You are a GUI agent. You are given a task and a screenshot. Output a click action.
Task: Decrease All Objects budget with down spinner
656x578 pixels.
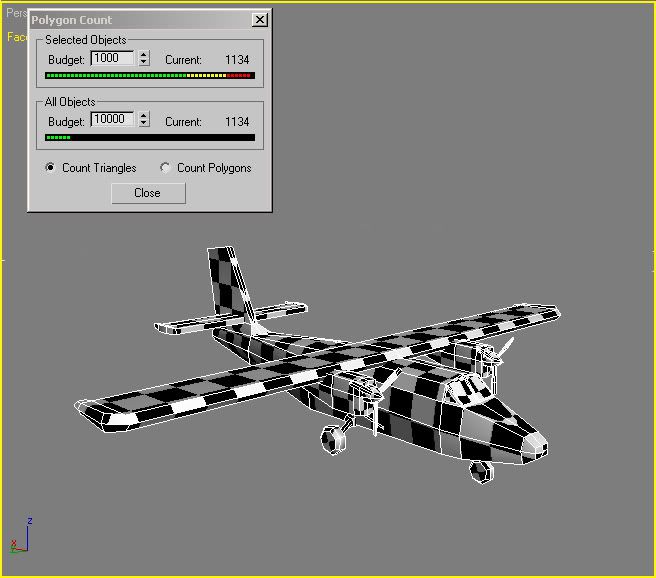click(144, 124)
